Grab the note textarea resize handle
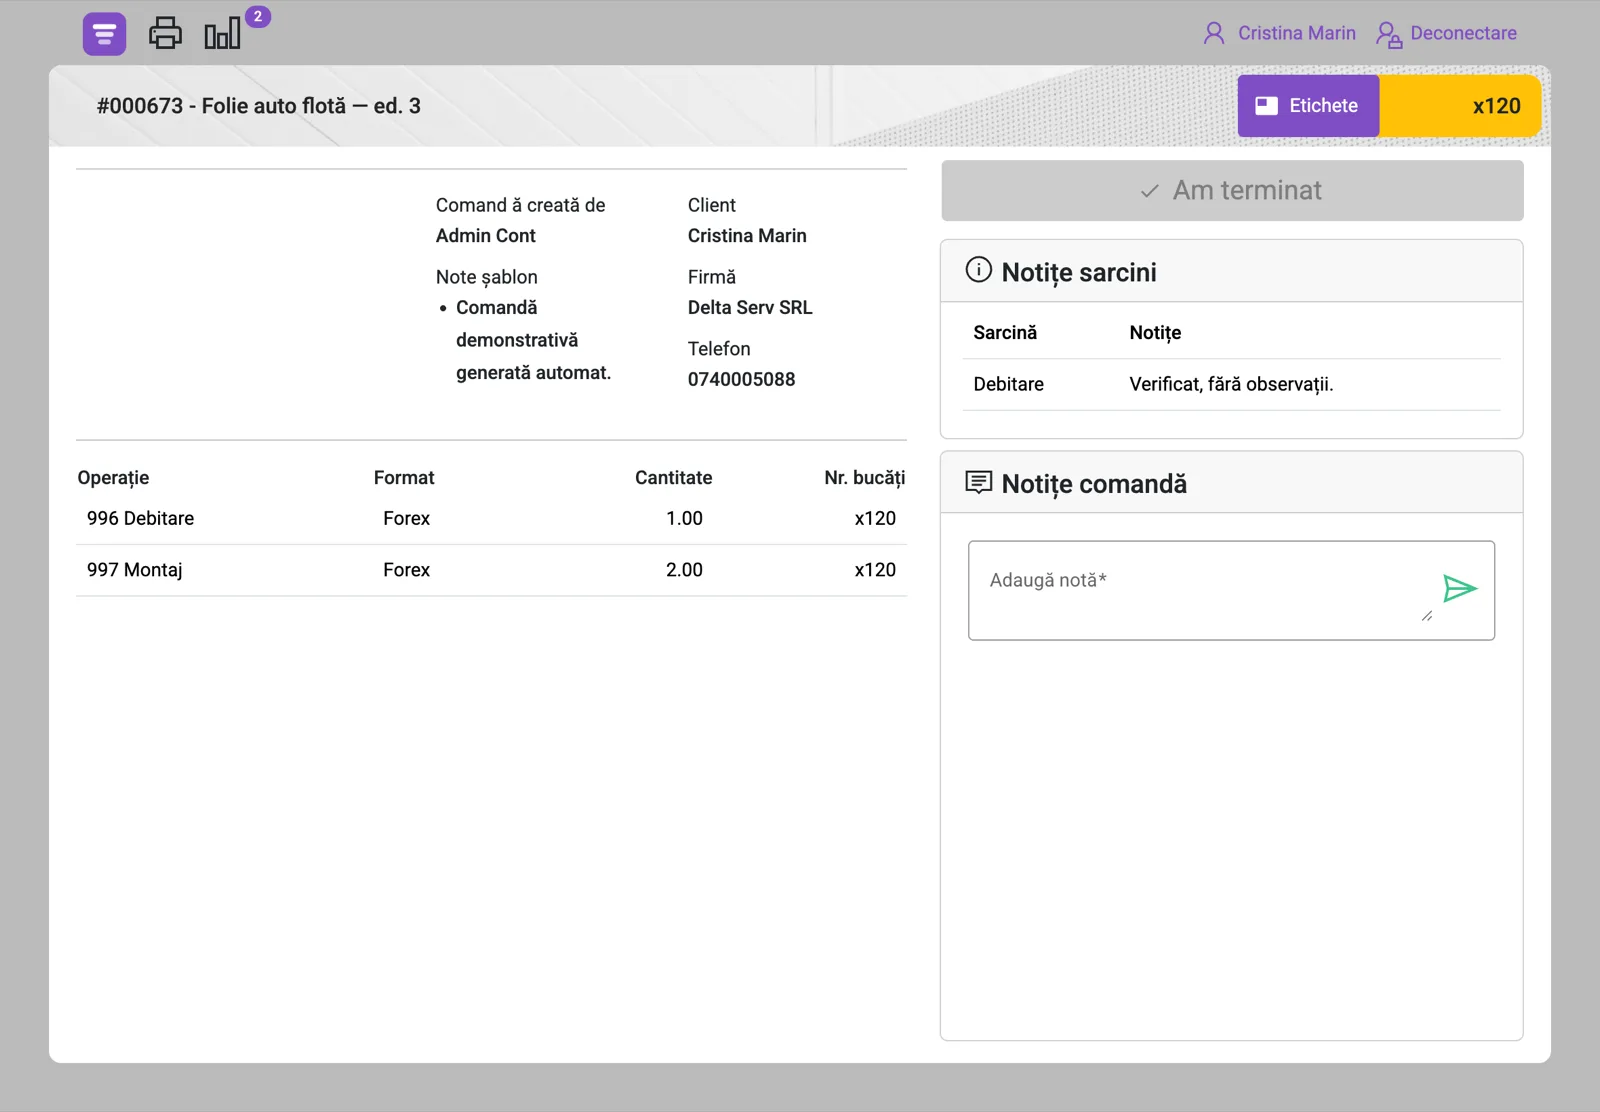The width and height of the screenshot is (1600, 1112). [1427, 616]
